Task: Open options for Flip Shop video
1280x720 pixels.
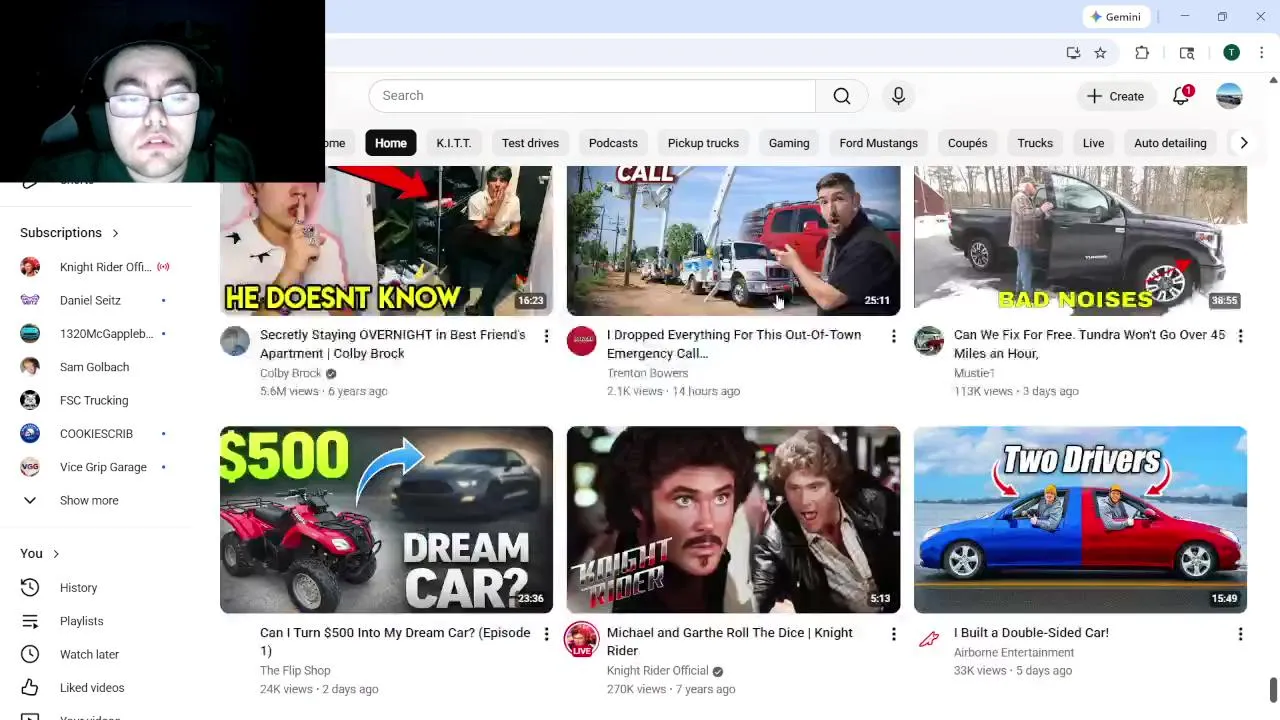Action: click(546, 634)
